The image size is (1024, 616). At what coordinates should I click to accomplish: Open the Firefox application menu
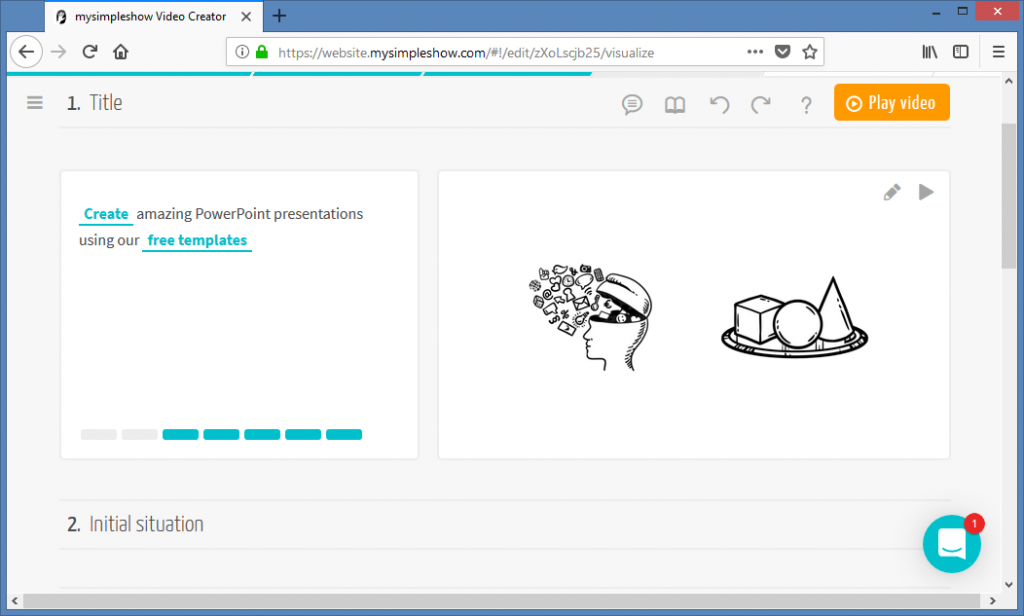pyautogui.click(x=998, y=51)
